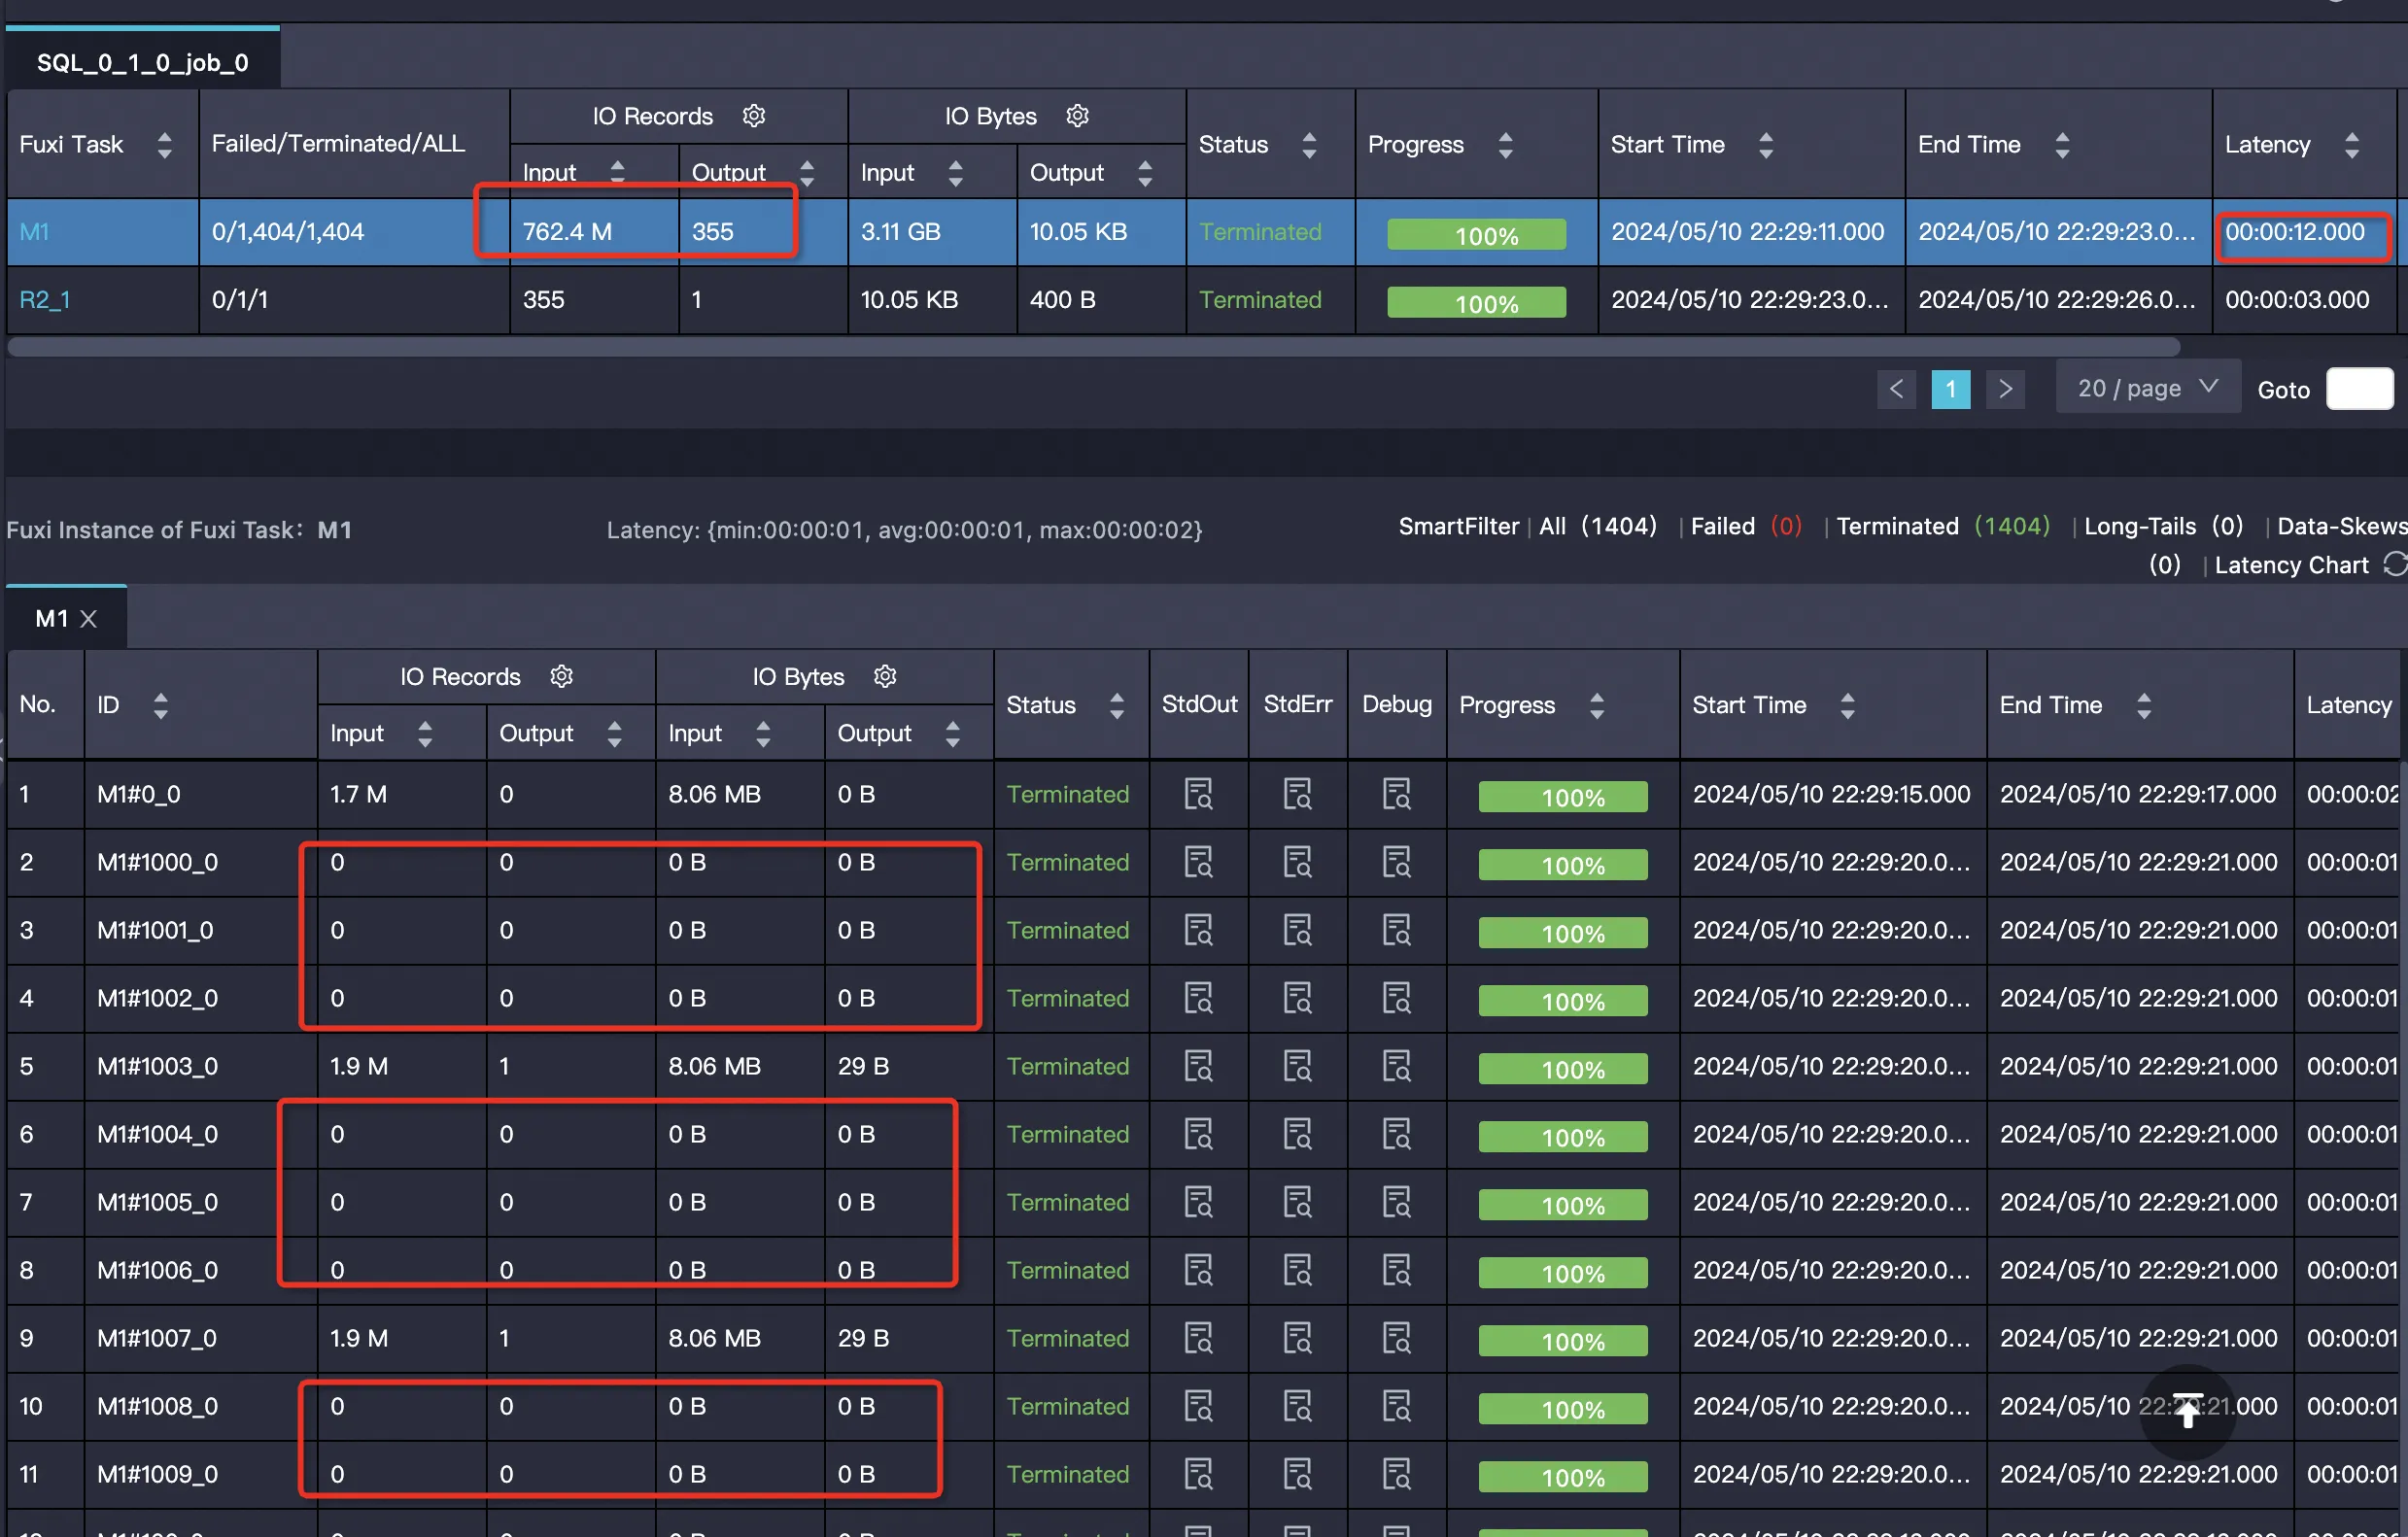Go to next page arrow
This screenshot has height=1537, width=2408.
pyautogui.click(x=2005, y=389)
